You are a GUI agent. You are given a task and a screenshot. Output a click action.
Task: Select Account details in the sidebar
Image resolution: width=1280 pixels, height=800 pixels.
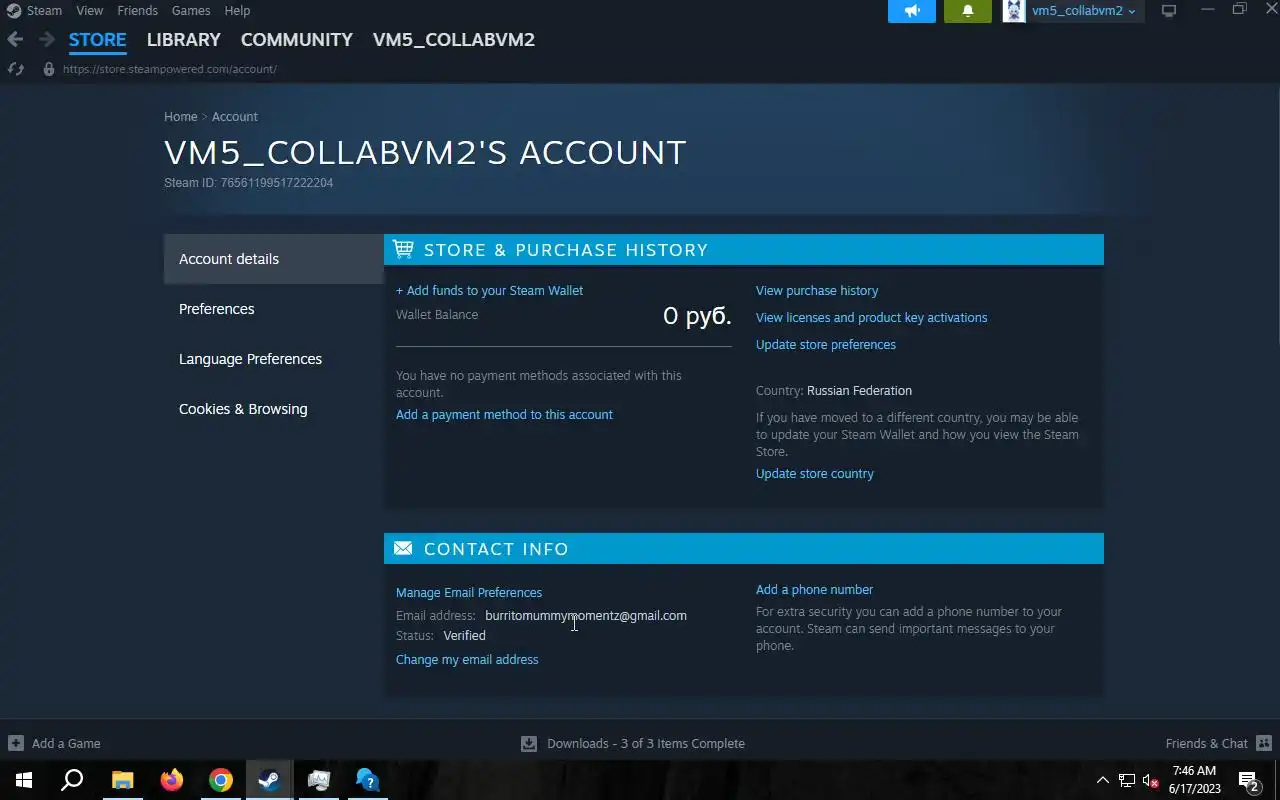(274, 259)
